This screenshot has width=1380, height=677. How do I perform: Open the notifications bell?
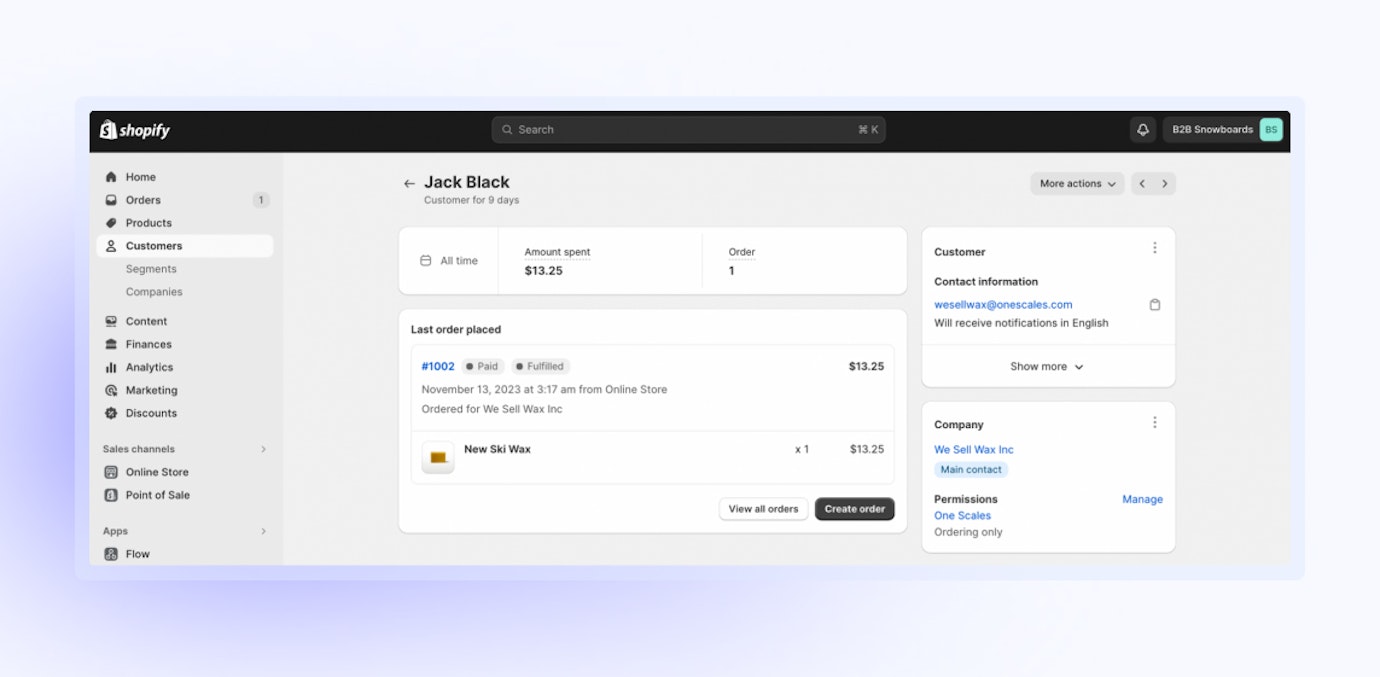tap(1143, 129)
